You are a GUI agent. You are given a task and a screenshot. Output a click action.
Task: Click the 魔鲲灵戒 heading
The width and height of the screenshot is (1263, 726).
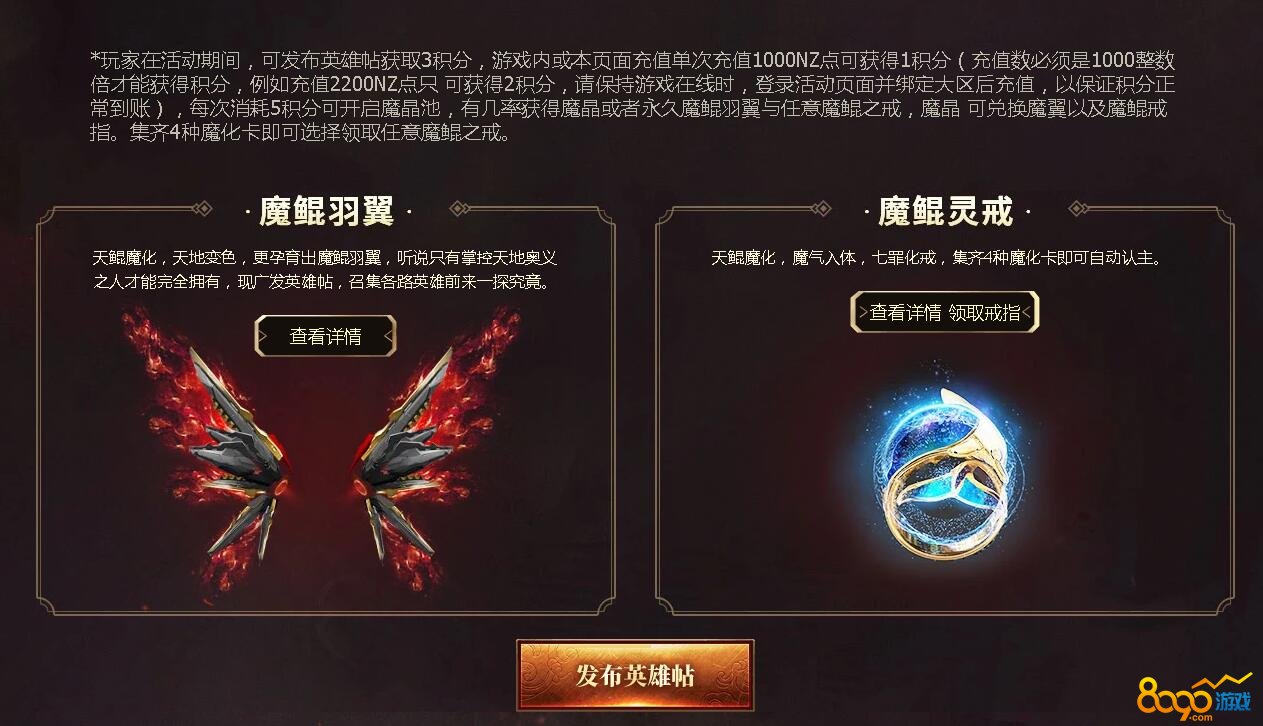[x=945, y=211]
